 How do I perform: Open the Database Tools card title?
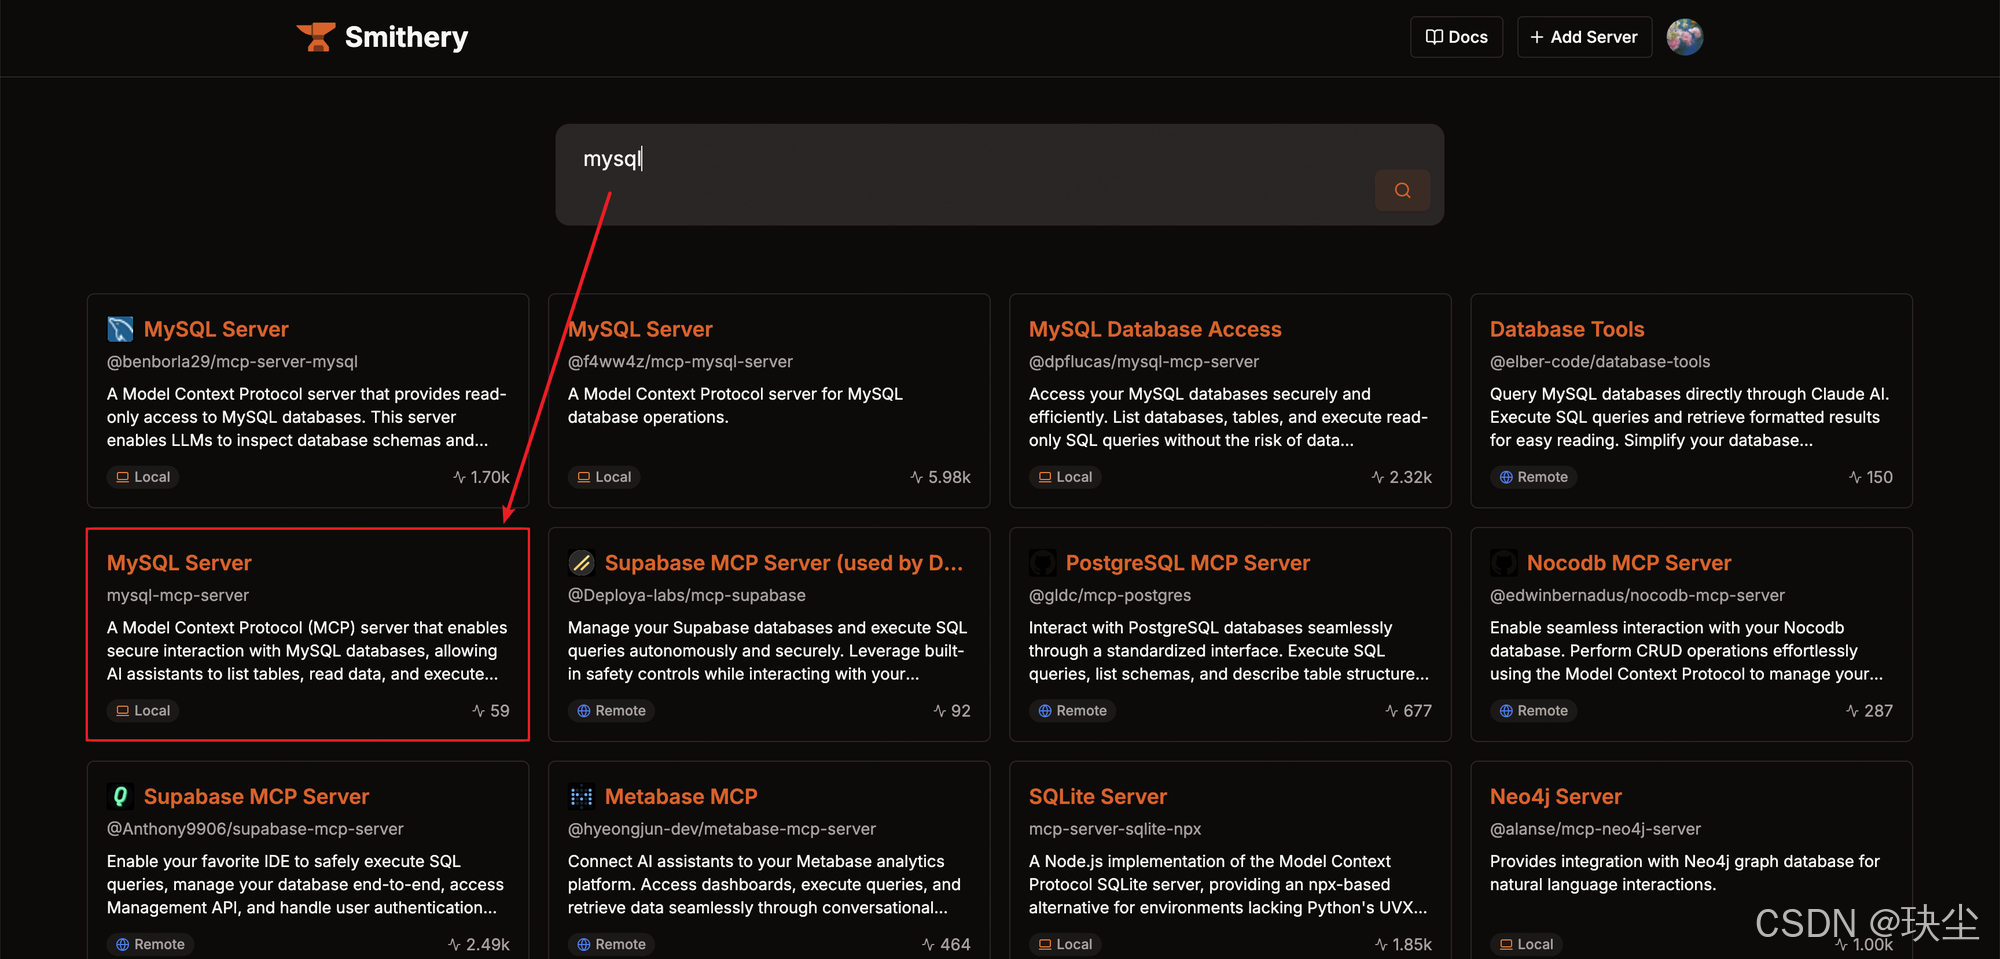pyautogui.click(x=1567, y=329)
